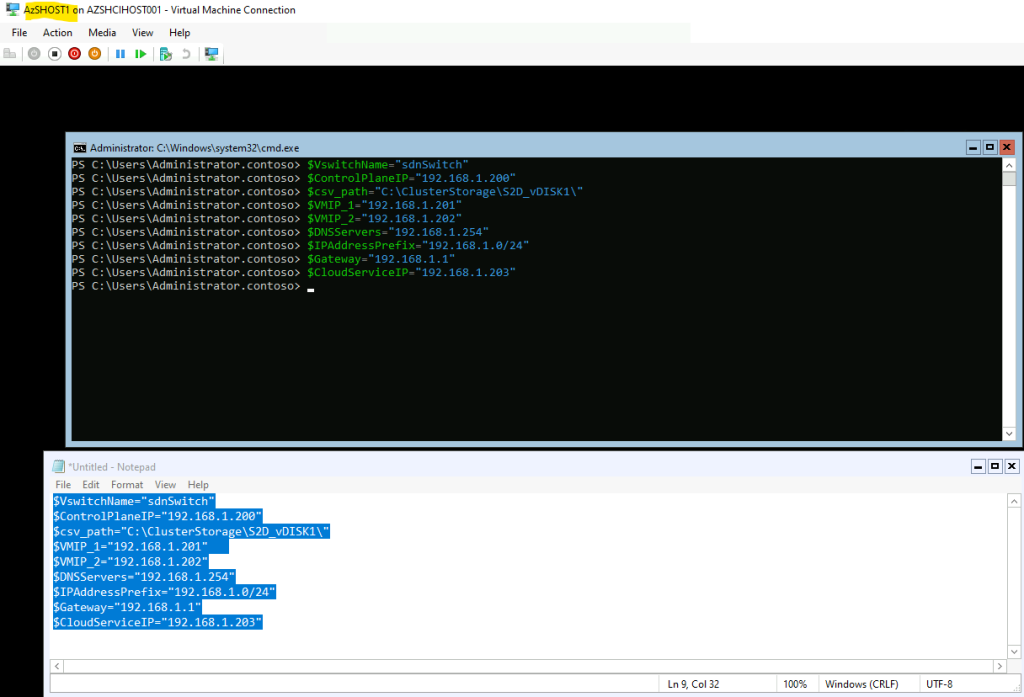Click the red Shut Down toolbar icon
Viewport: 1024px width, 697px height.
coord(74,54)
